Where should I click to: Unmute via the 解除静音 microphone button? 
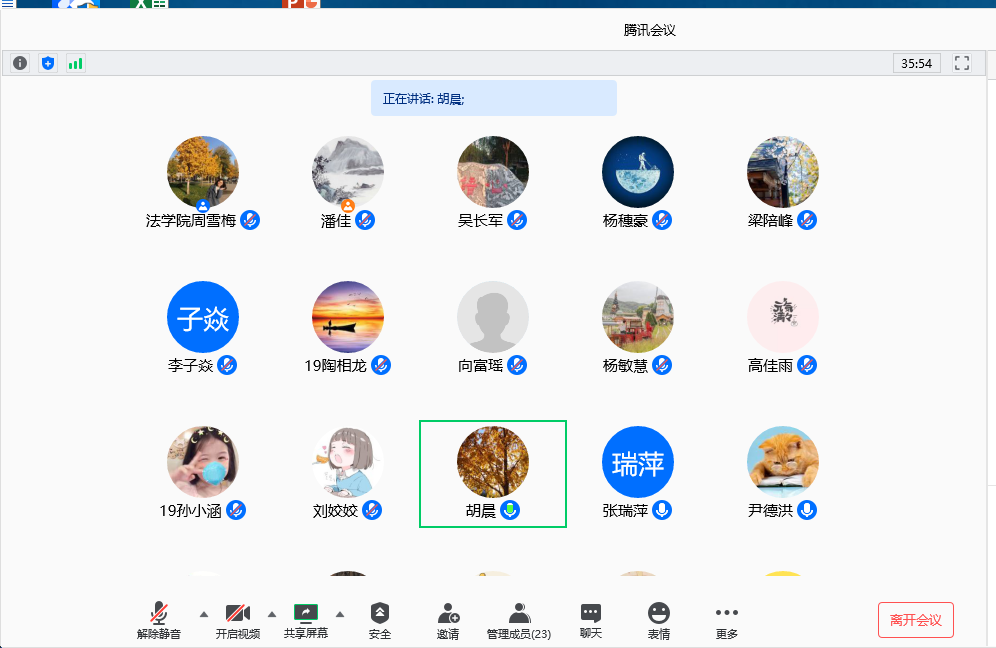coord(159,621)
